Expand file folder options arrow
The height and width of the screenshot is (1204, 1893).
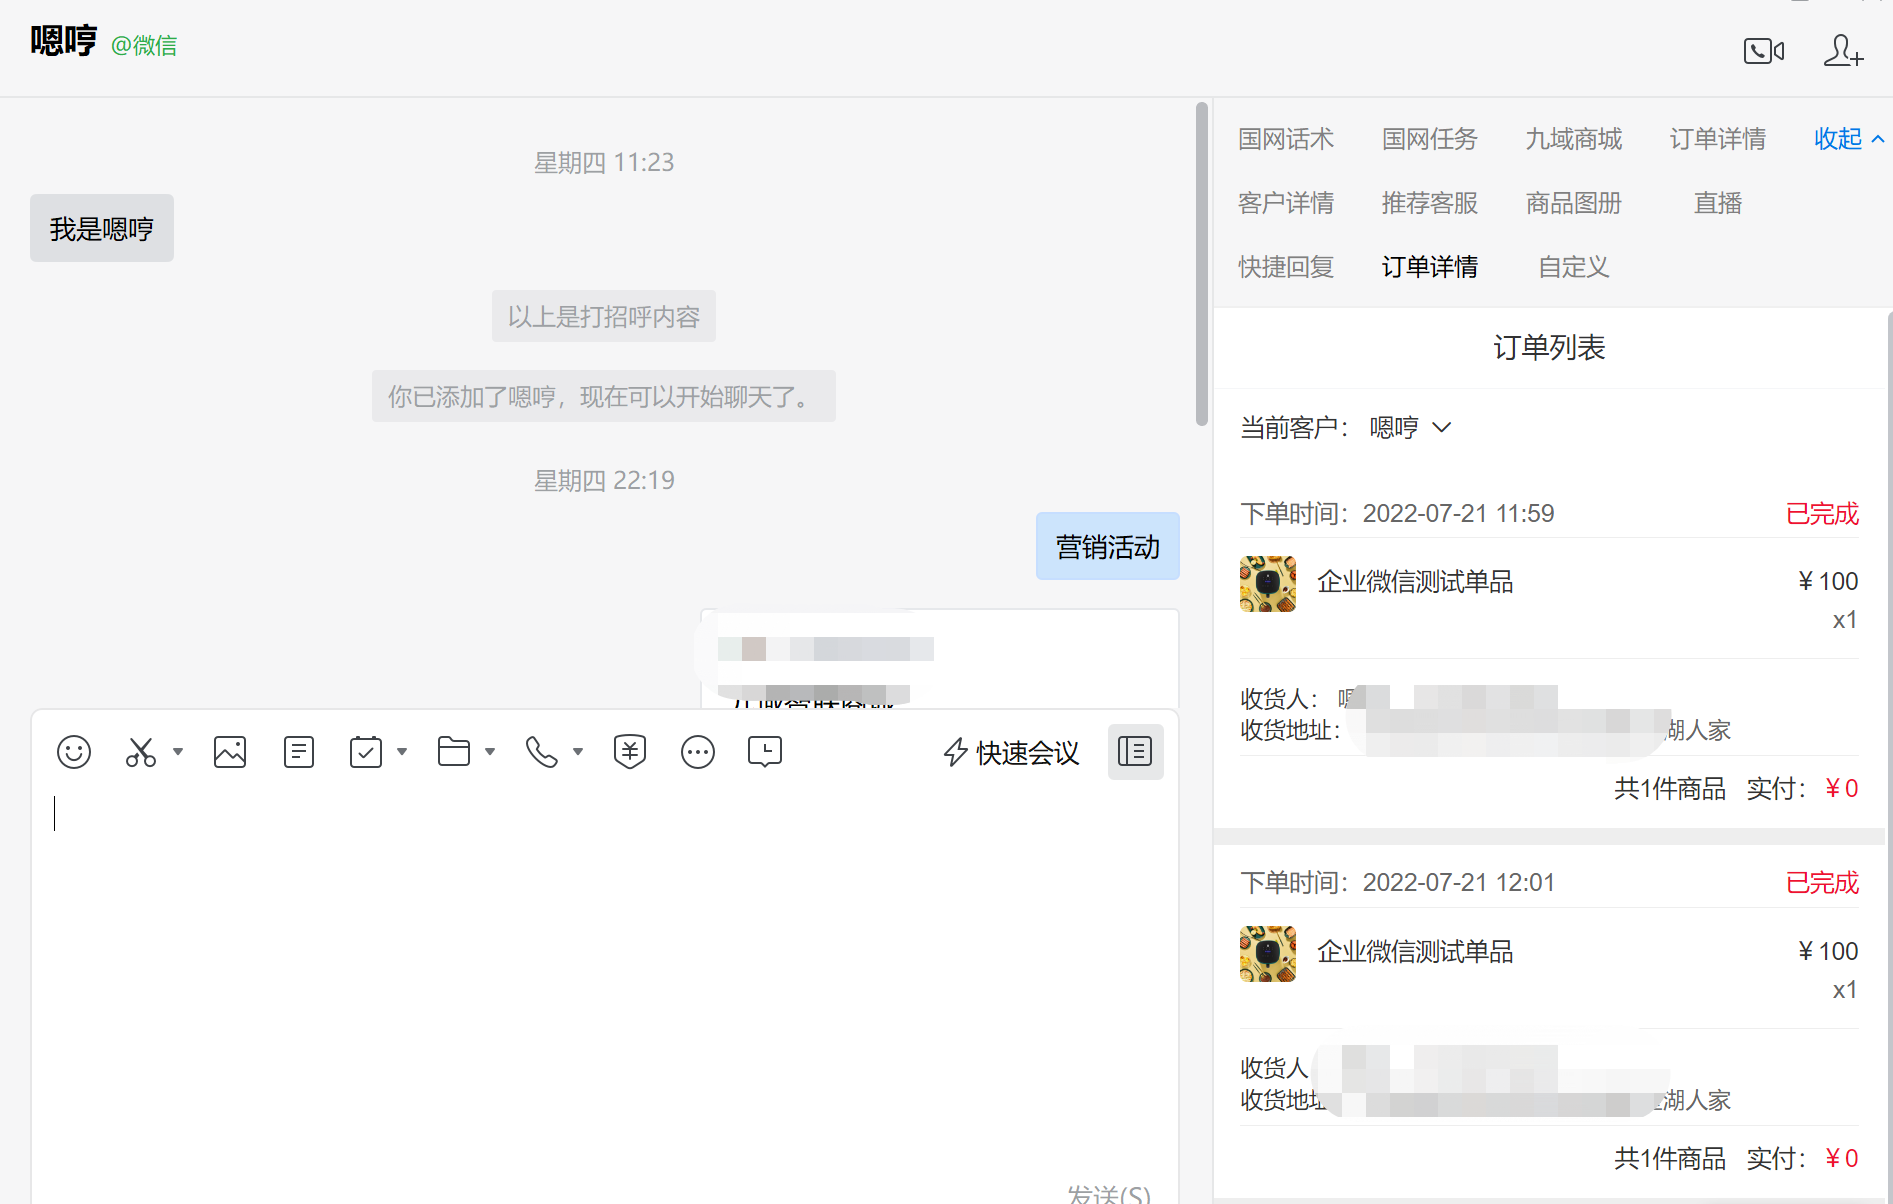click(x=490, y=751)
